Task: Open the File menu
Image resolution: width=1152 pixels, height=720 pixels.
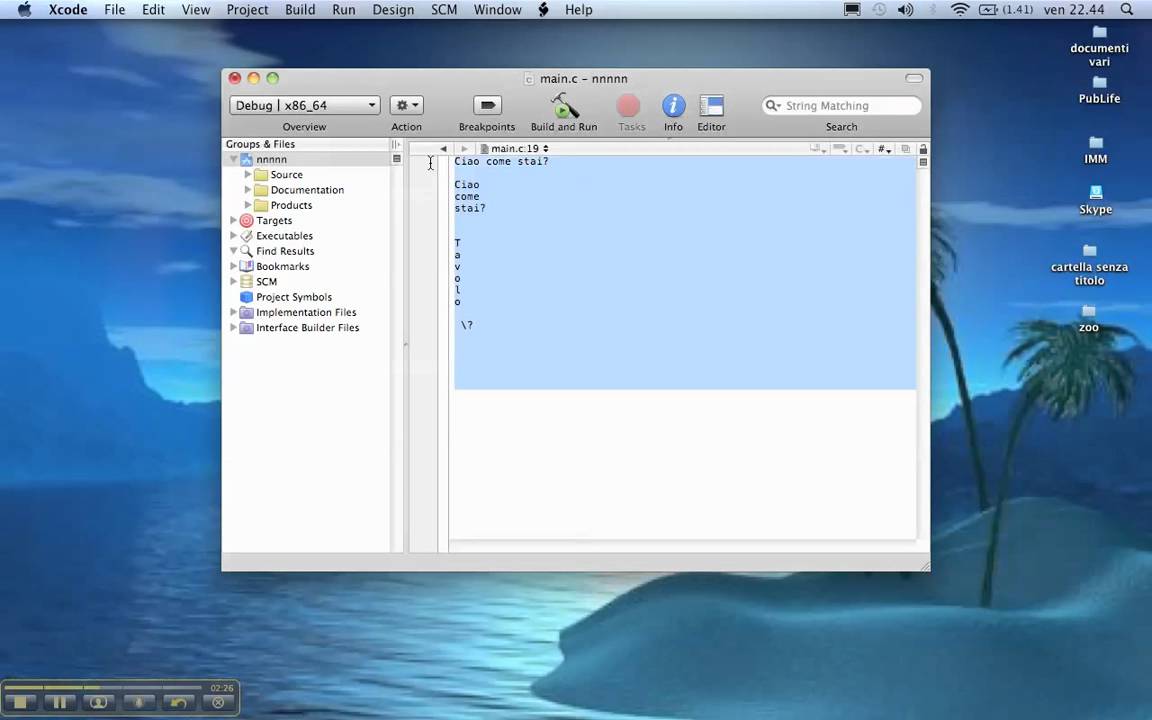Action: point(115,10)
